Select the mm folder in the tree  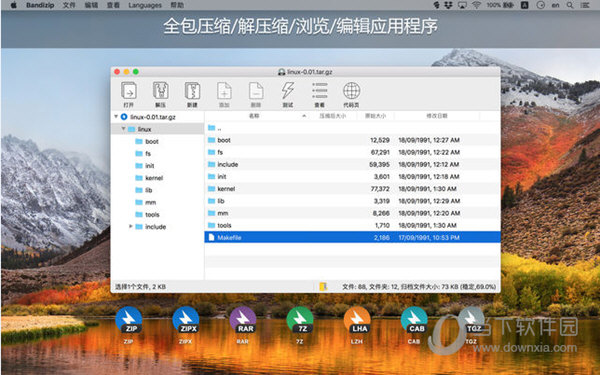pyautogui.click(x=150, y=202)
